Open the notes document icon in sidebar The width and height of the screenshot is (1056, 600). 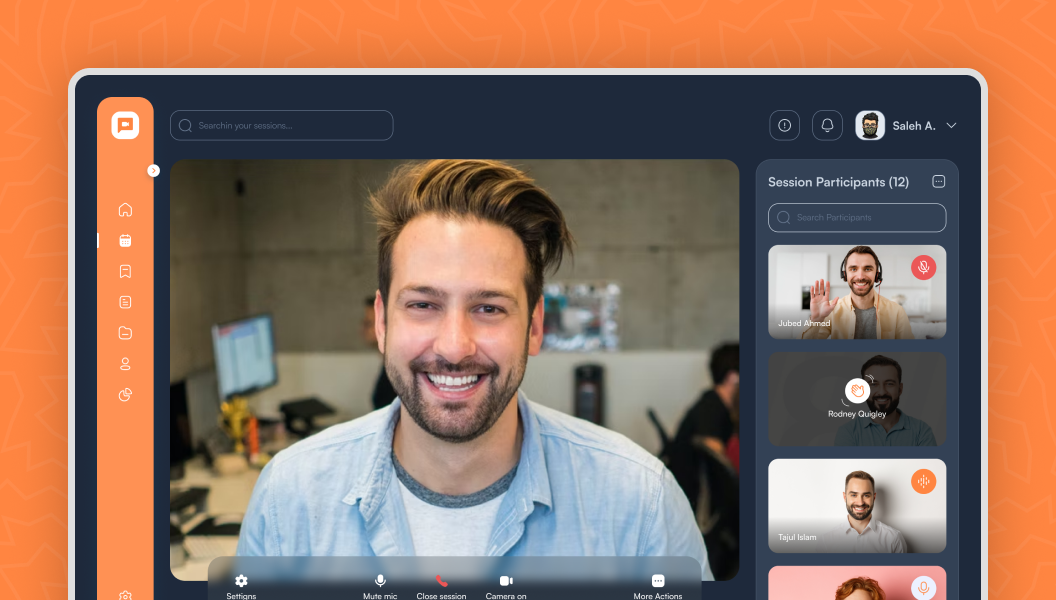click(125, 302)
